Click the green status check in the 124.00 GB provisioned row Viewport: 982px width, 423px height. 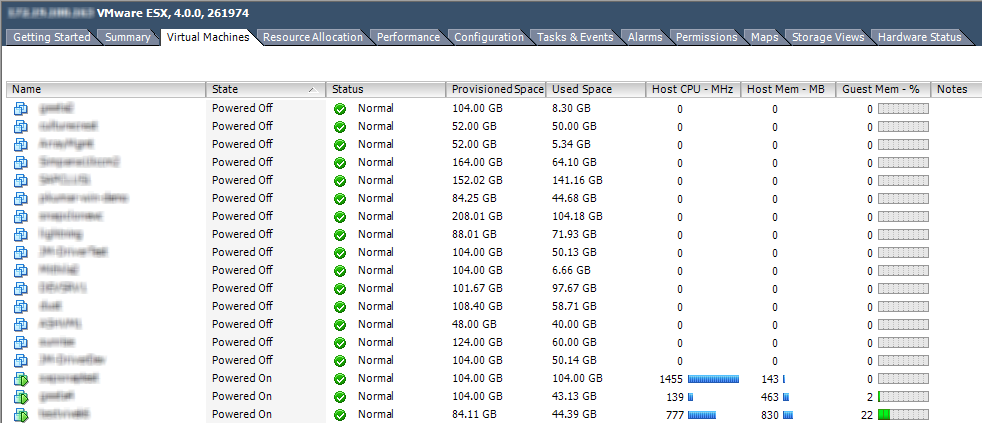340,343
